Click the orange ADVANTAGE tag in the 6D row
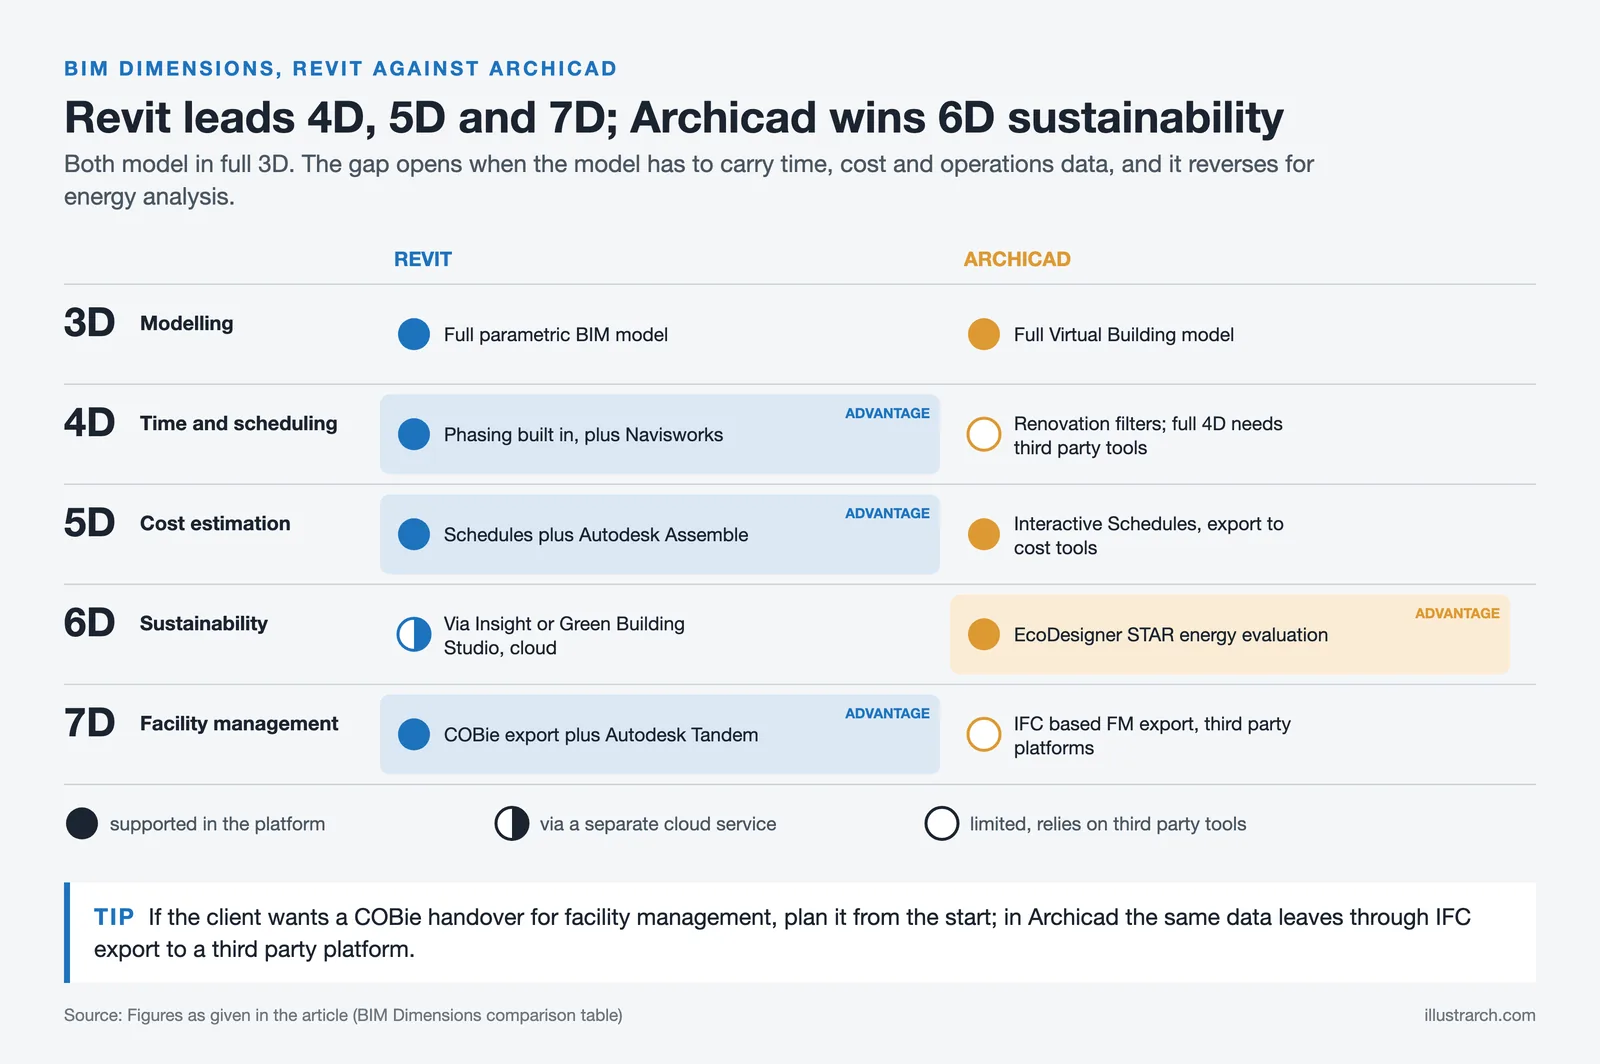 (1457, 613)
